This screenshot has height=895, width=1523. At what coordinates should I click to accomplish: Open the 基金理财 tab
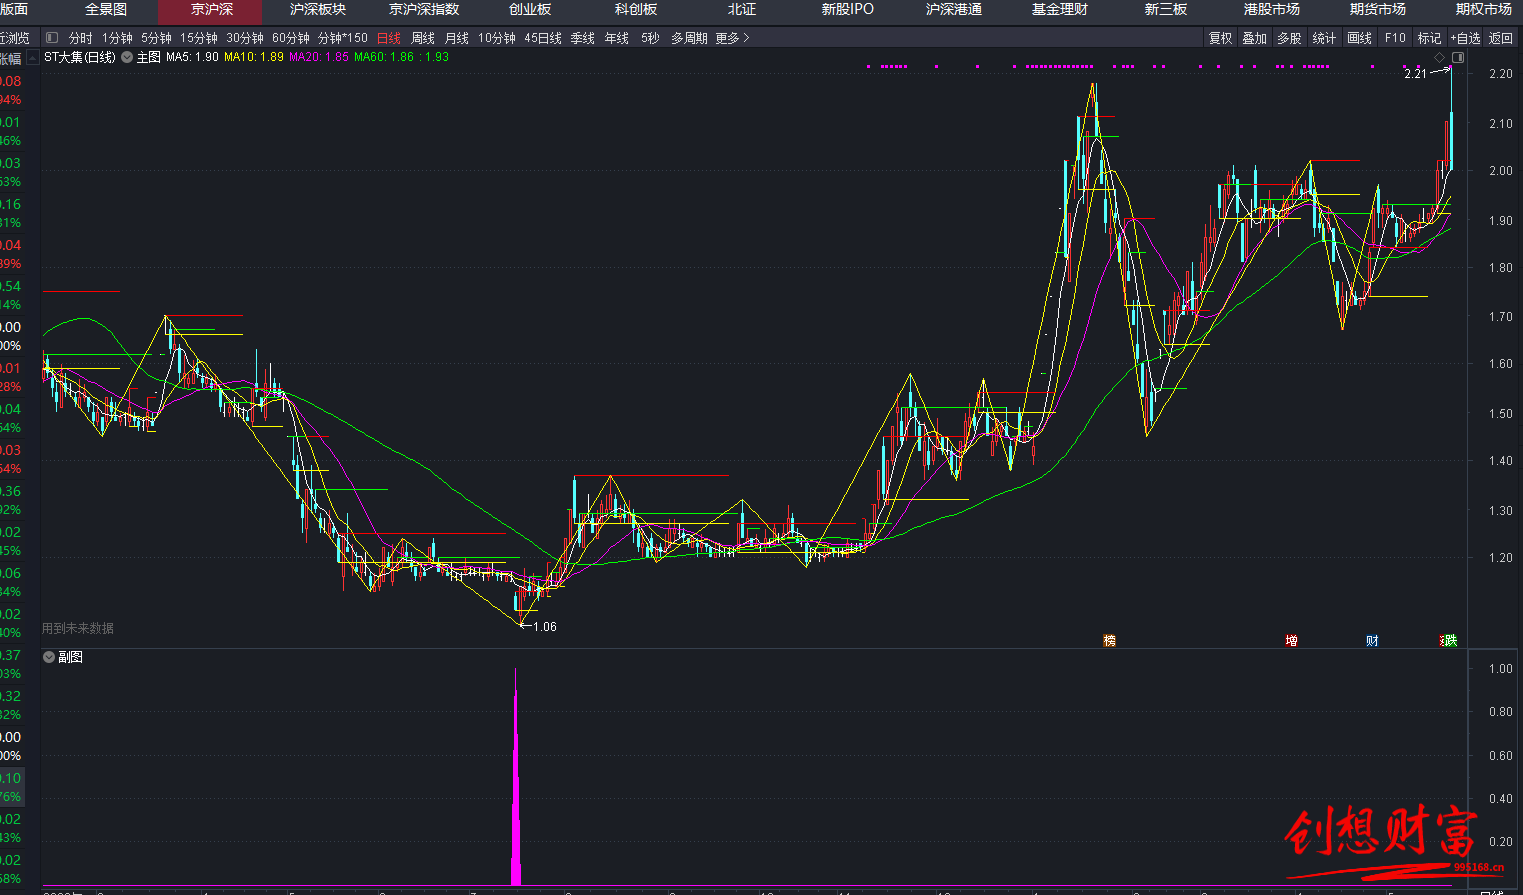coord(1060,9)
